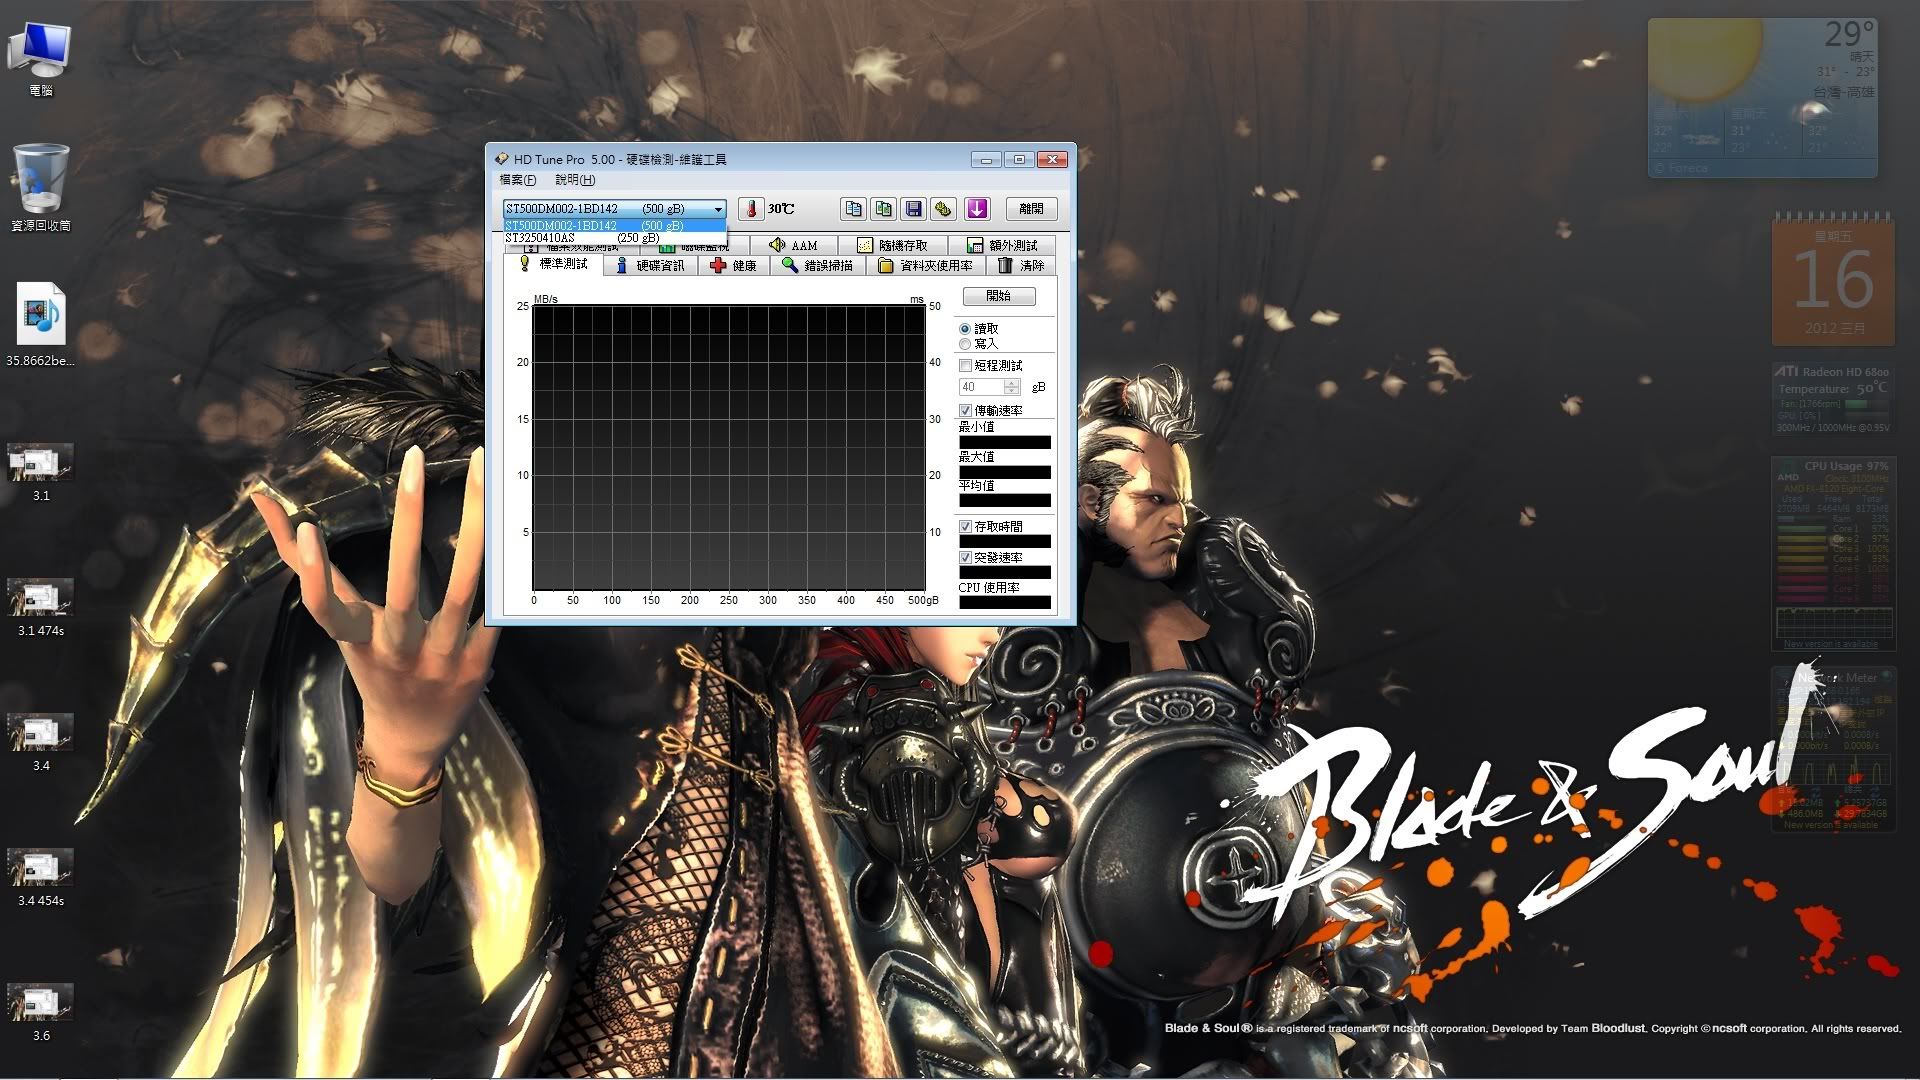
Task: Switch to the 錯誤掃描 error scan tab
Action: (818, 266)
